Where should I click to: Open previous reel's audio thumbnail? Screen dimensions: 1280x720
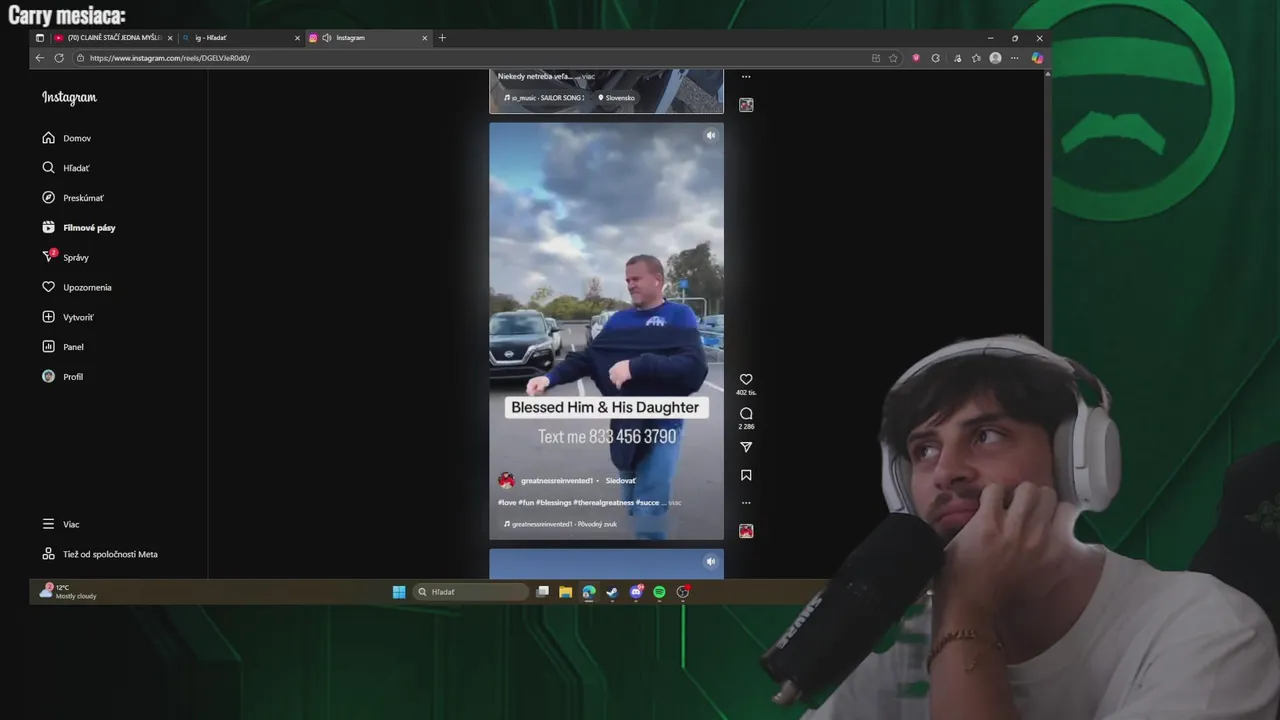point(746,104)
